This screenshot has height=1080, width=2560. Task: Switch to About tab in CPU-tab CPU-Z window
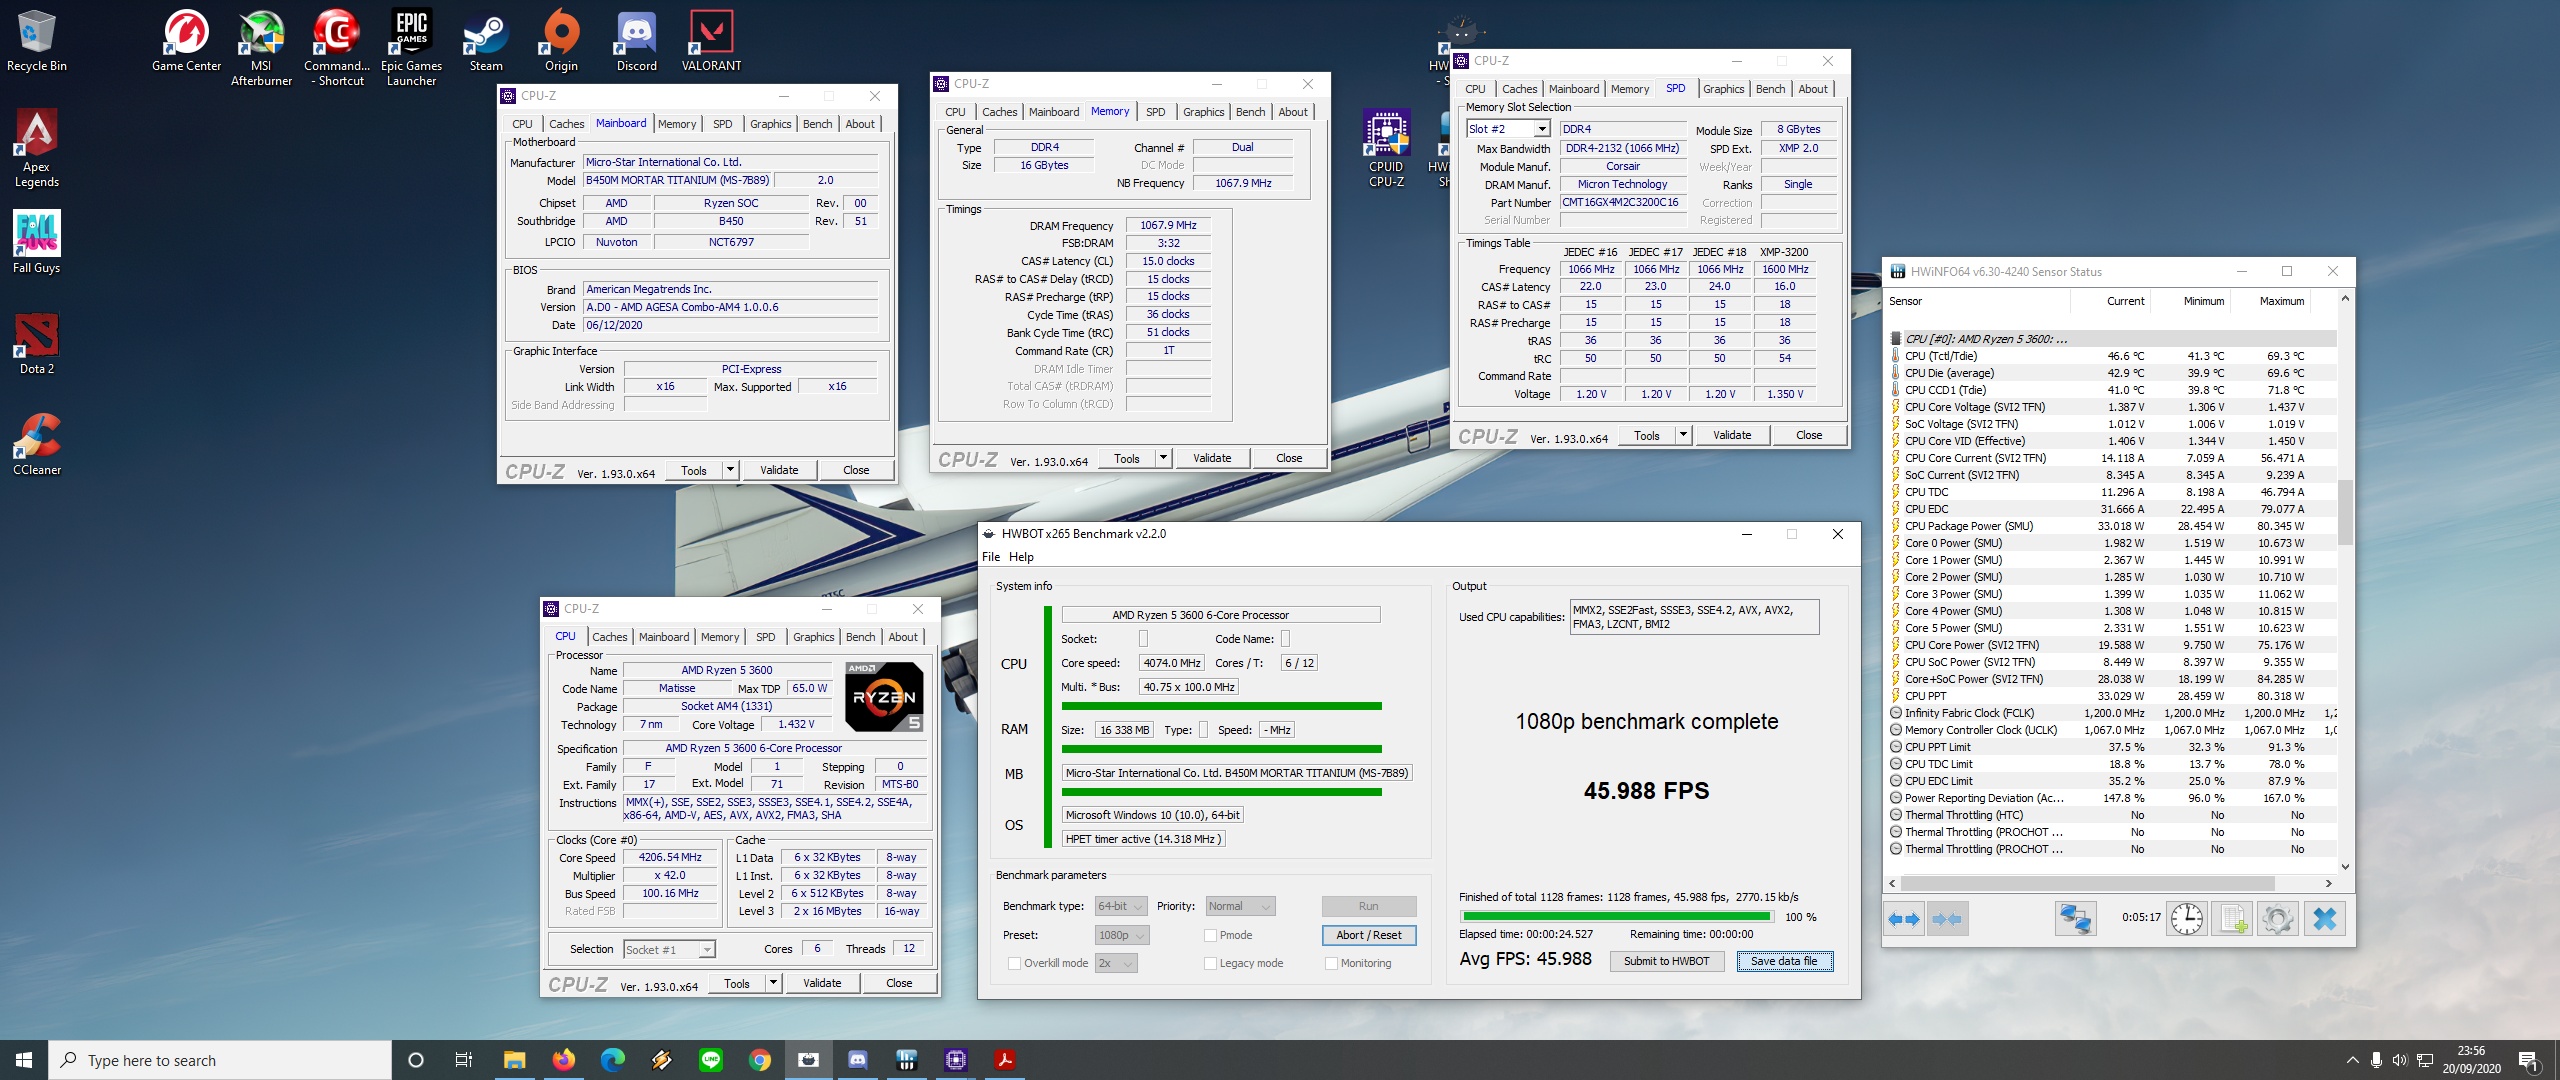coord(902,637)
